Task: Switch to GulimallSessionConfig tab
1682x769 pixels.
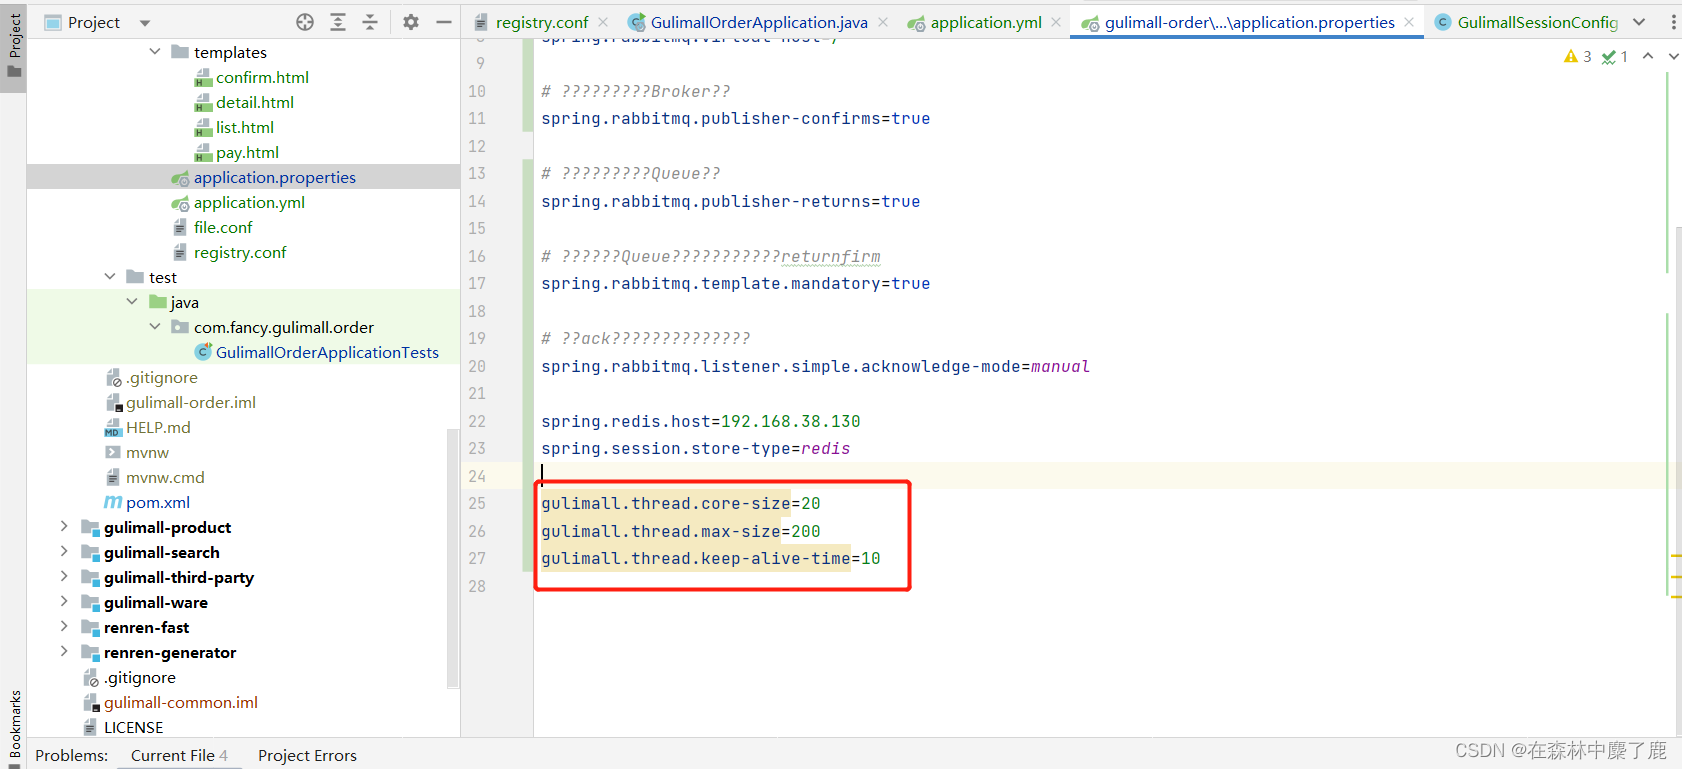Action: point(1537,22)
